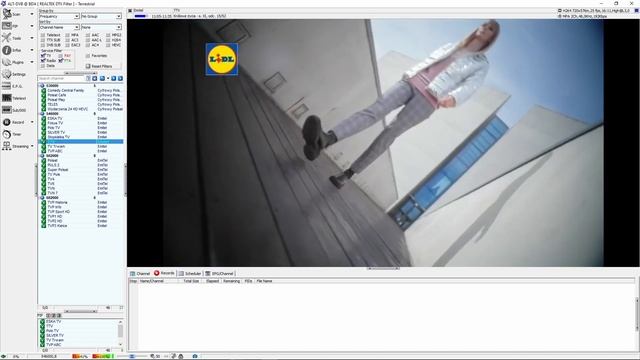Uncheck the TV service filter
Image resolution: width=640 pixels, height=360 pixels.
(43, 56)
